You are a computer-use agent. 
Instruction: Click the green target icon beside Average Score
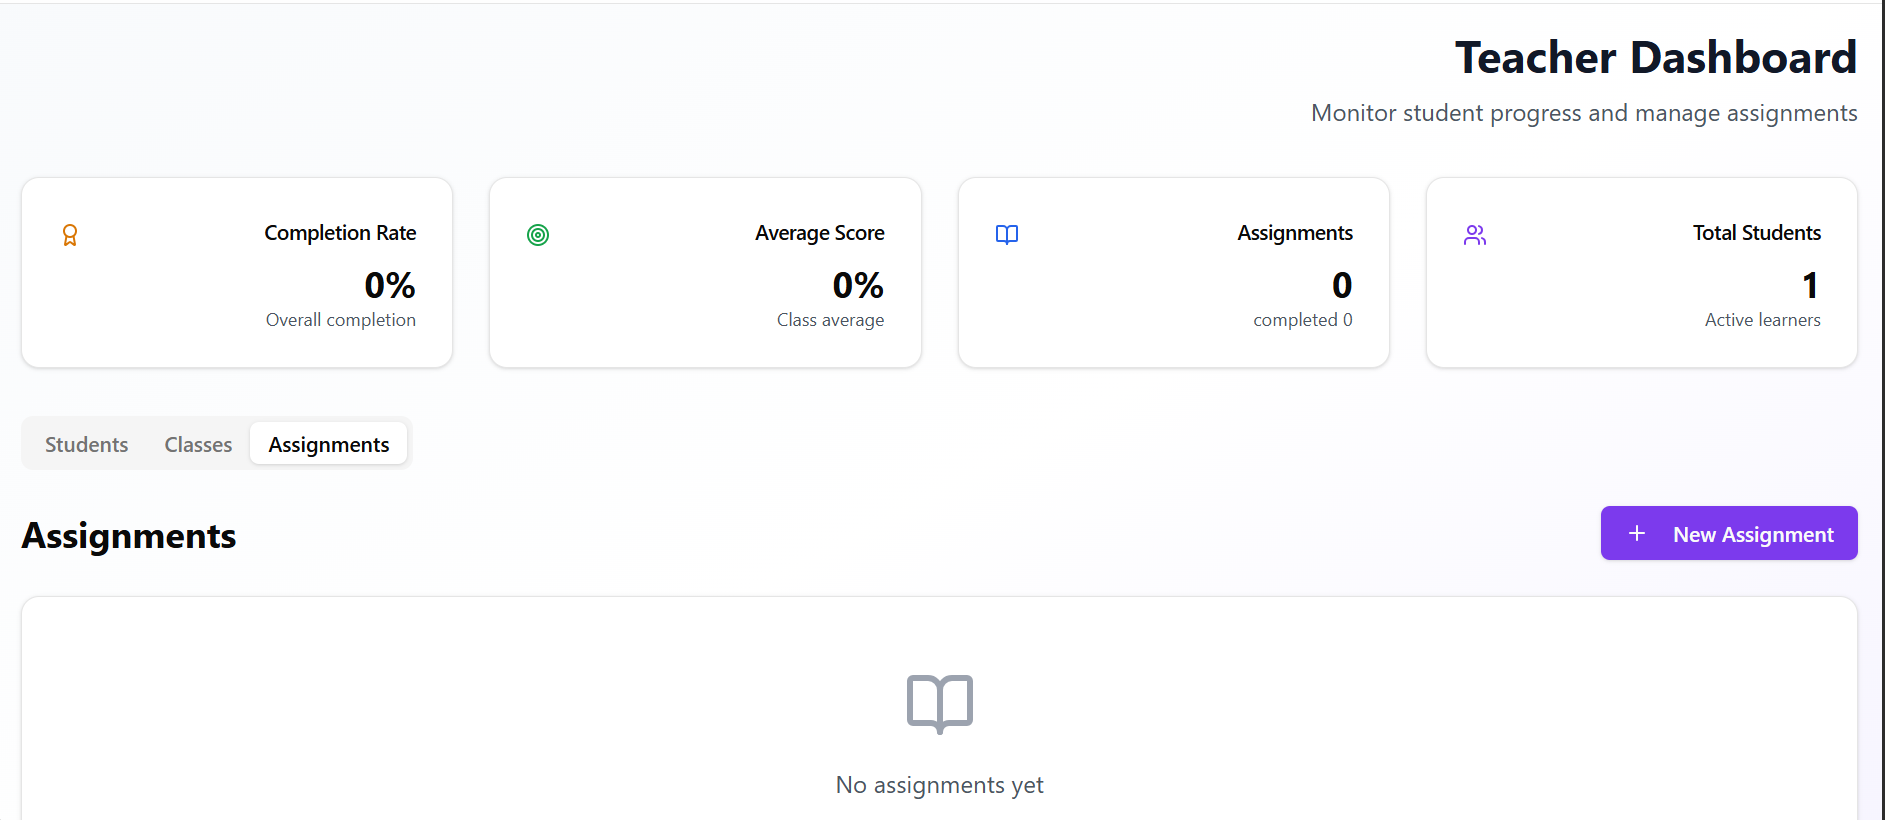pos(538,235)
